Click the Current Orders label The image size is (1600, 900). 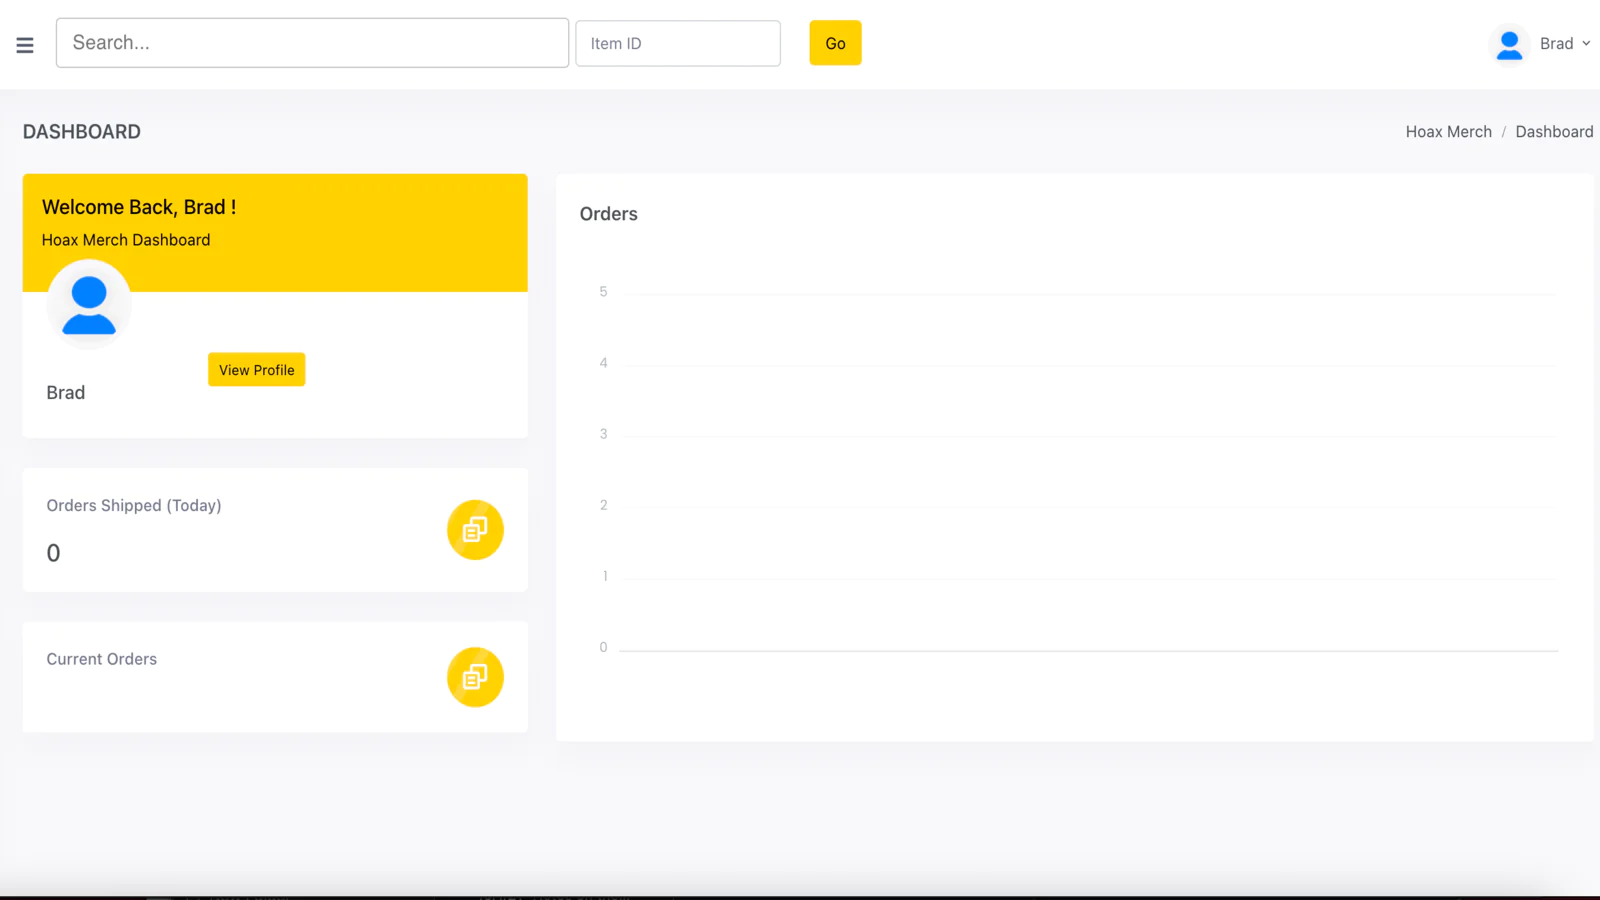click(x=102, y=659)
